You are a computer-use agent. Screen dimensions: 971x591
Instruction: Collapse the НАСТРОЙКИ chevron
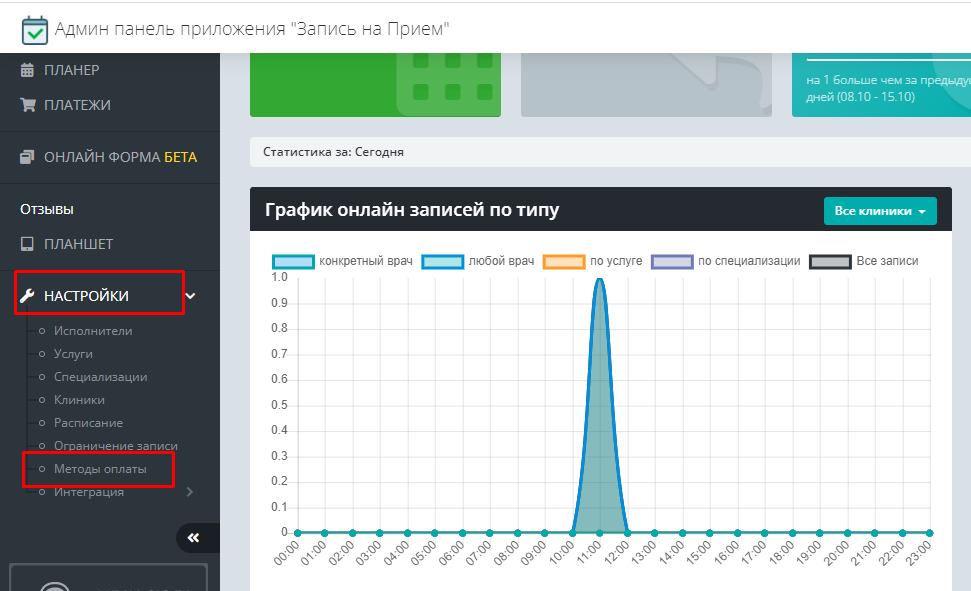(190, 296)
